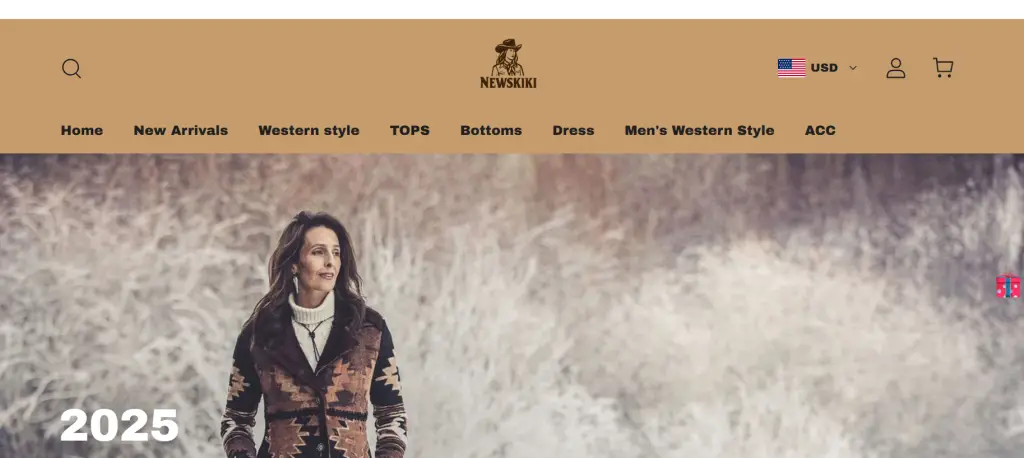Screen dimensions: 1024x458
Task: Open the USD currency selector
Action: 817,68
